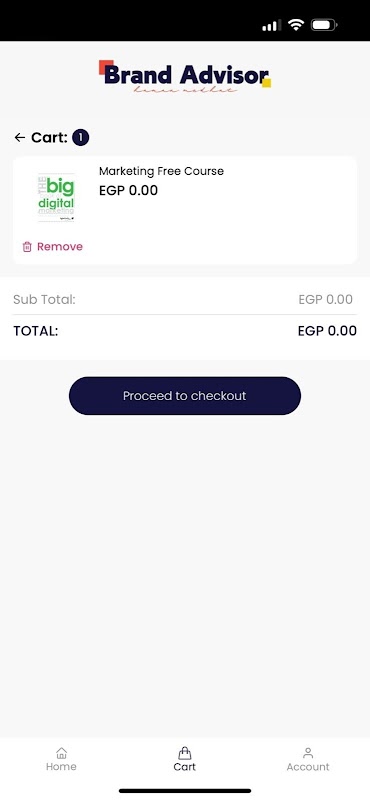
Task: Check the Wi-Fi status icon
Action: (295, 24)
